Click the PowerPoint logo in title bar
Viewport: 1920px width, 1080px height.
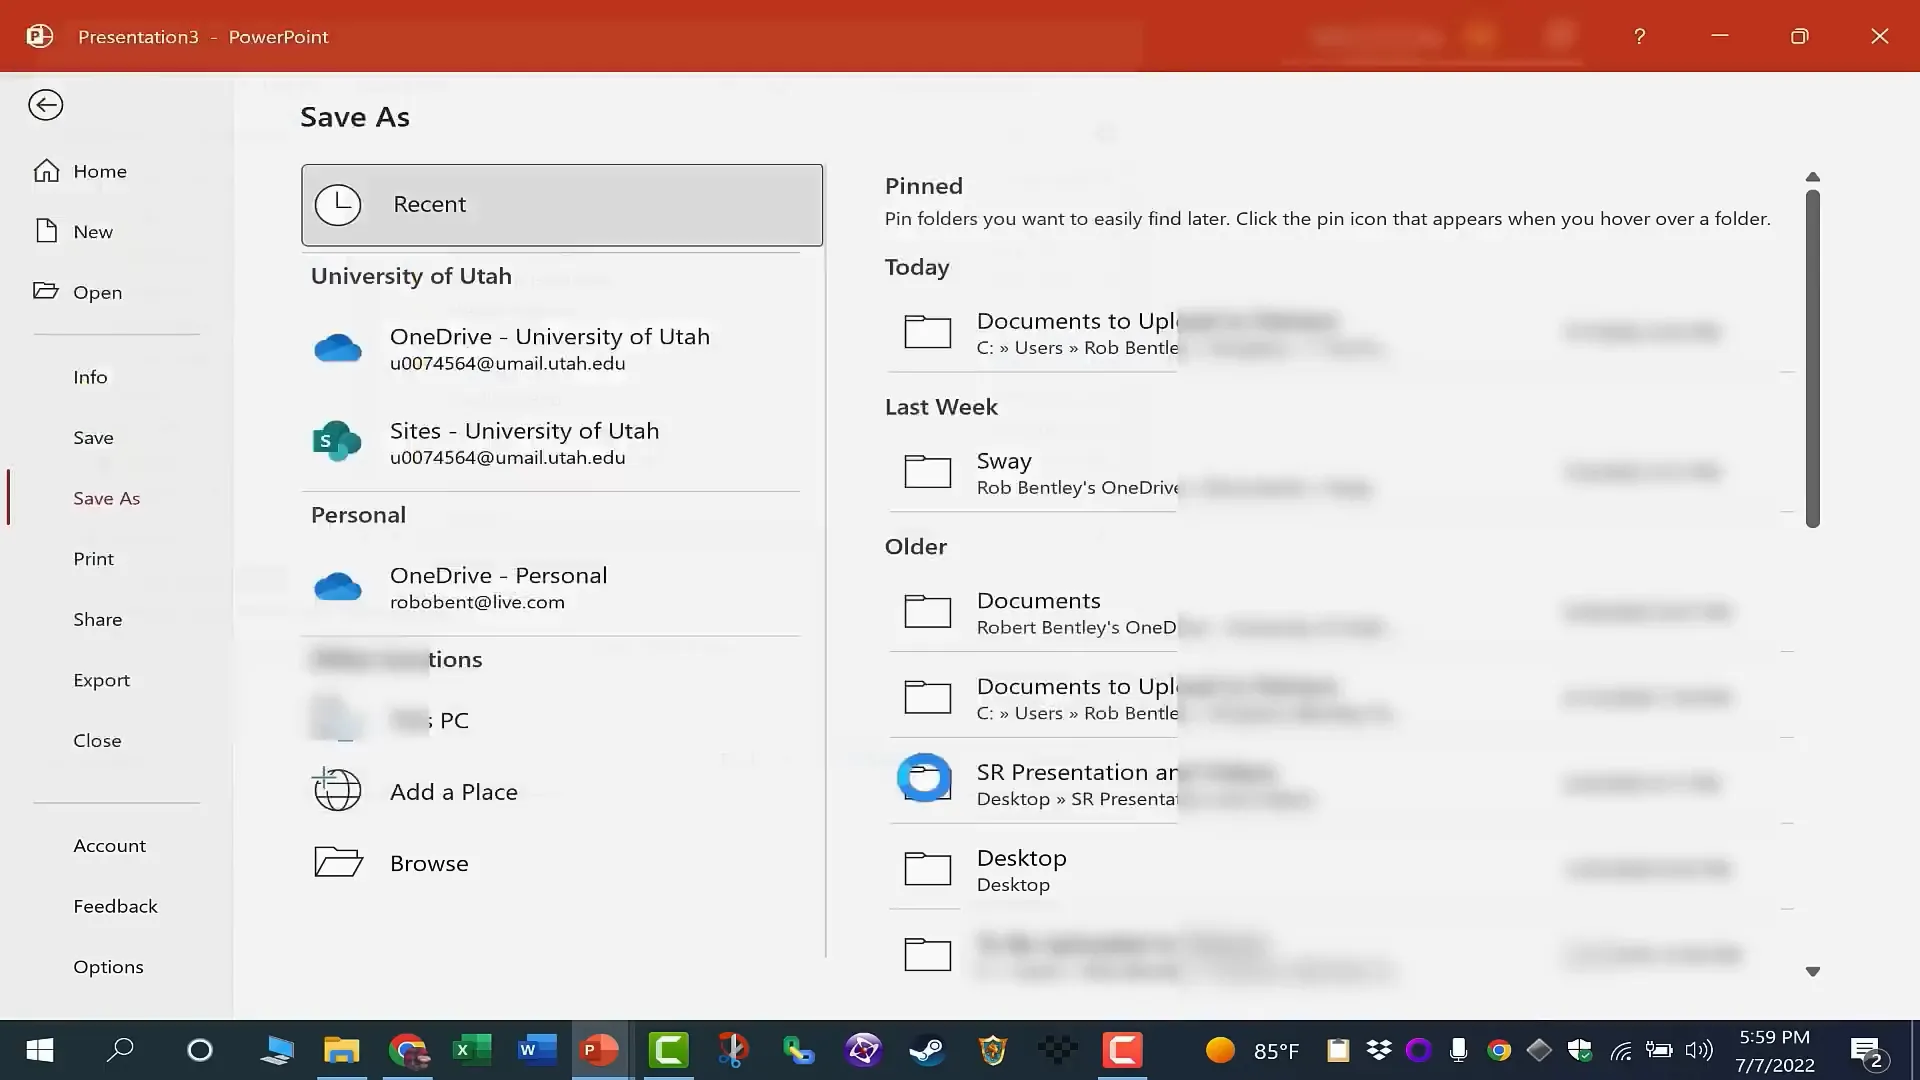click(40, 37)
